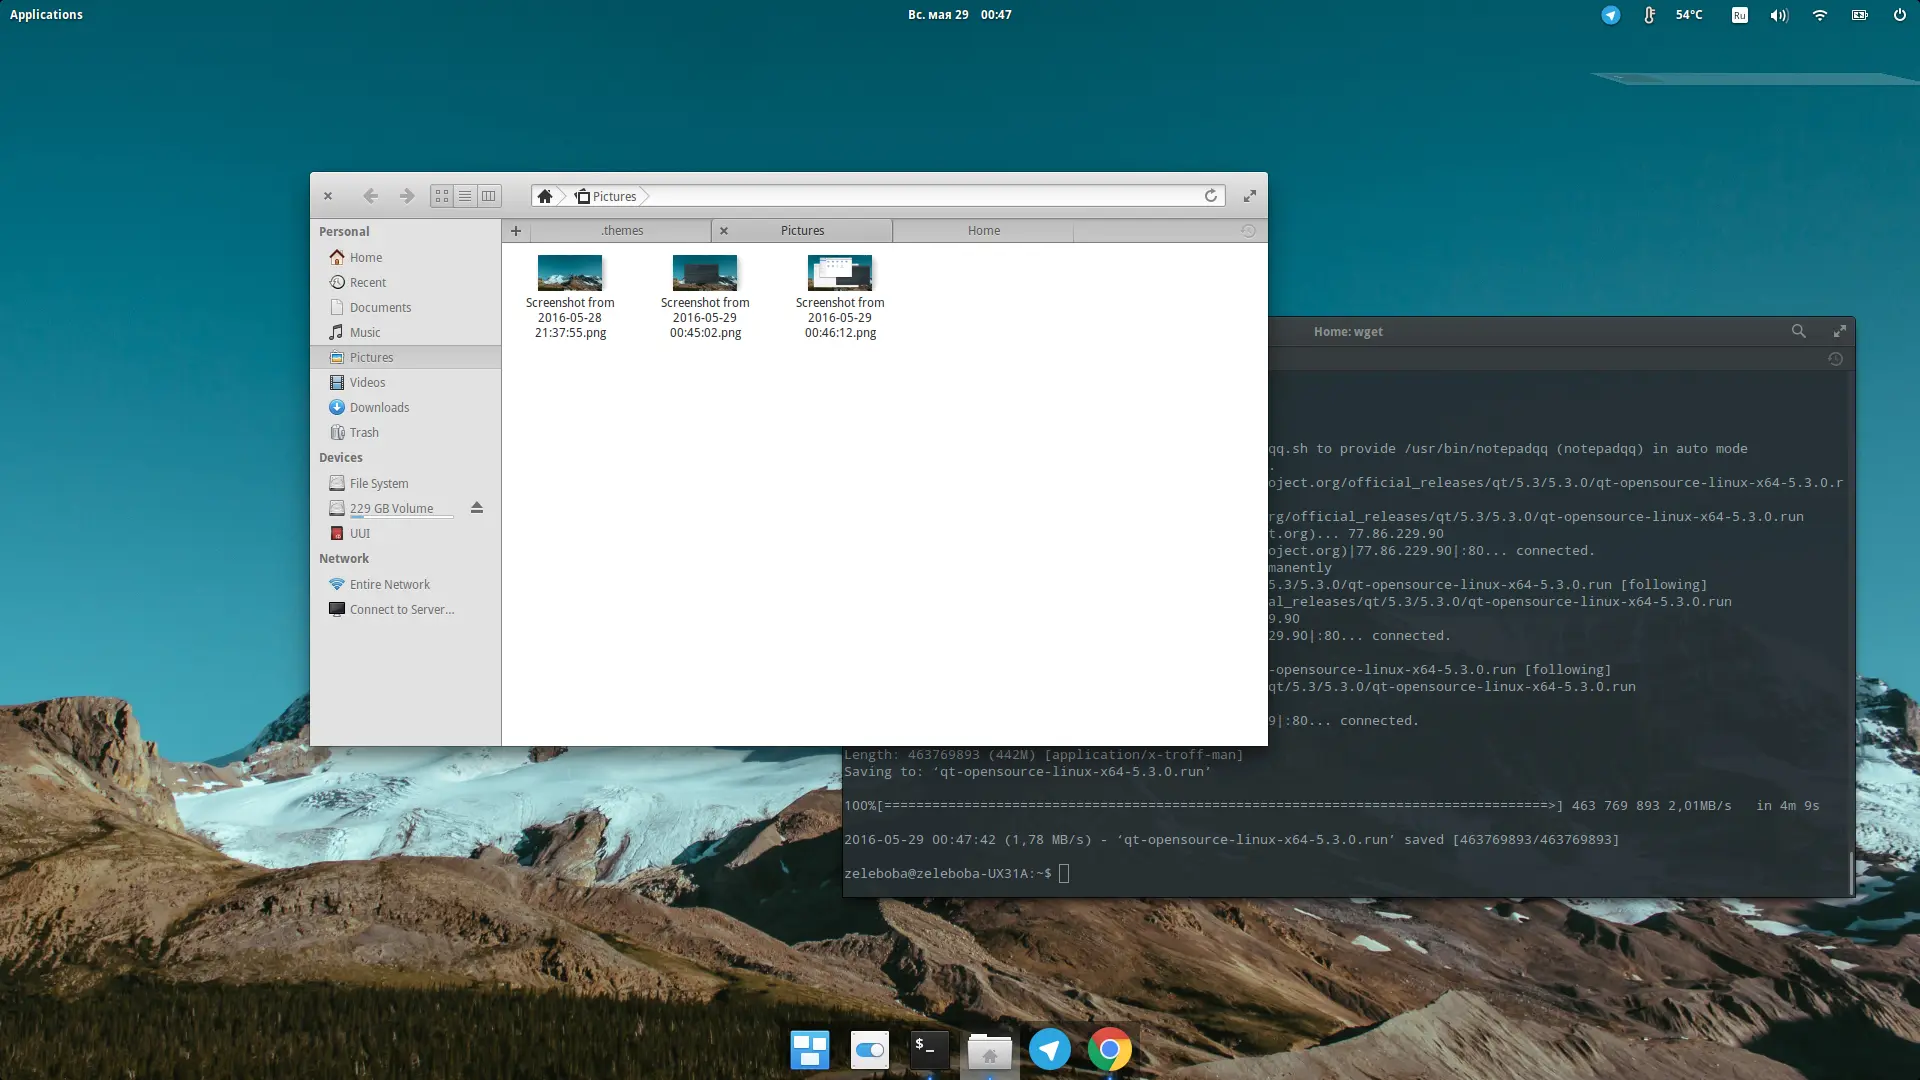Open search in the terminal window

tap(1798, 331)
